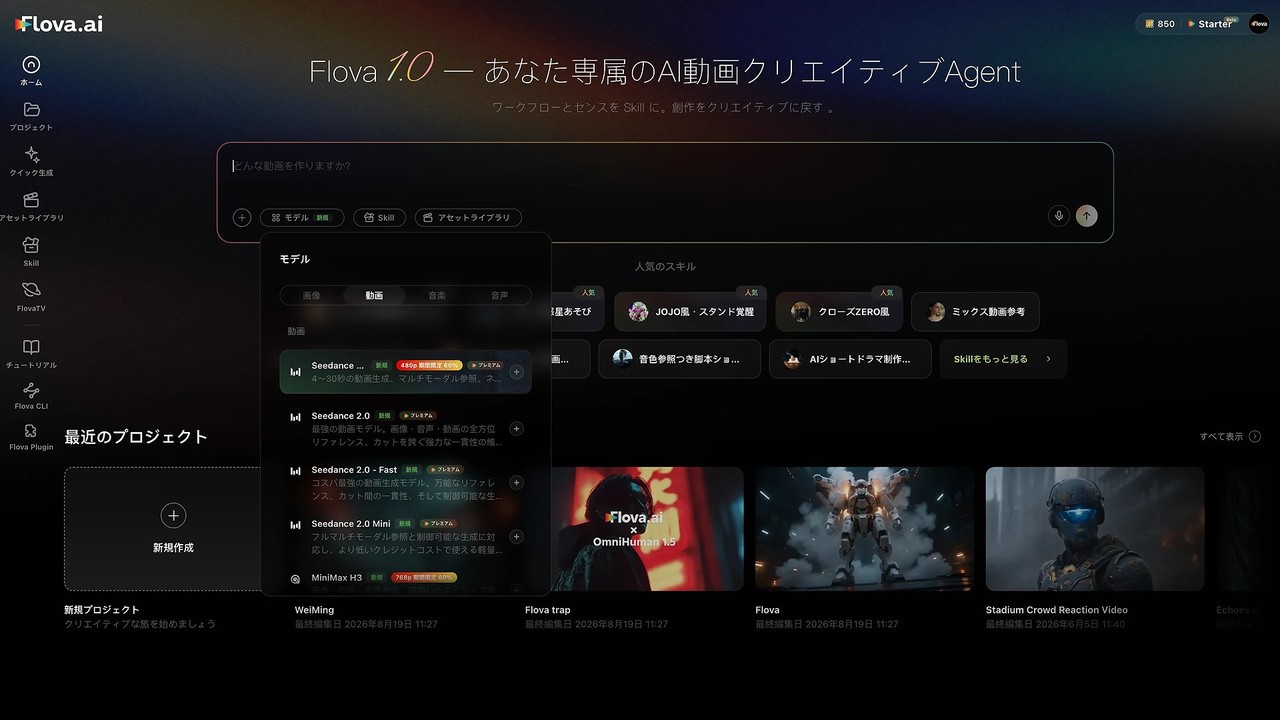Open the クローズZERO風 skill
This screenshot has height=720, width=1280.
tap(839, 312)
